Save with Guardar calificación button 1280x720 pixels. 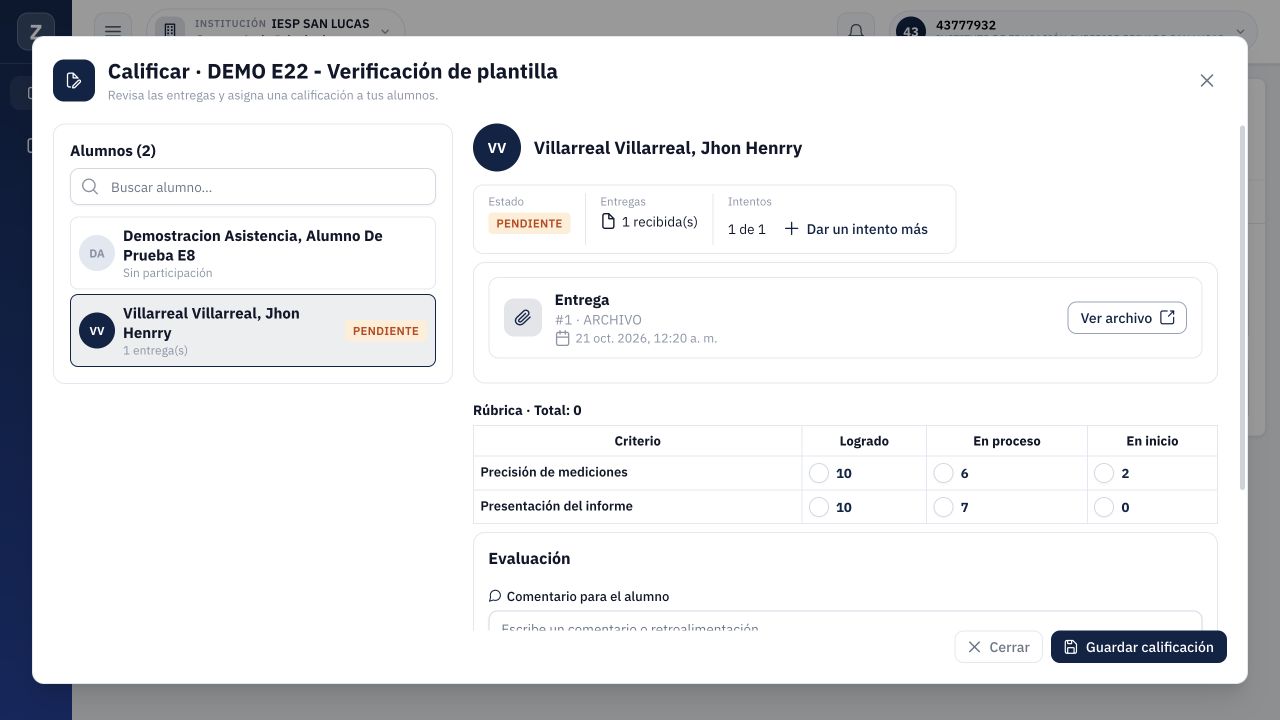pos(1139,647)
